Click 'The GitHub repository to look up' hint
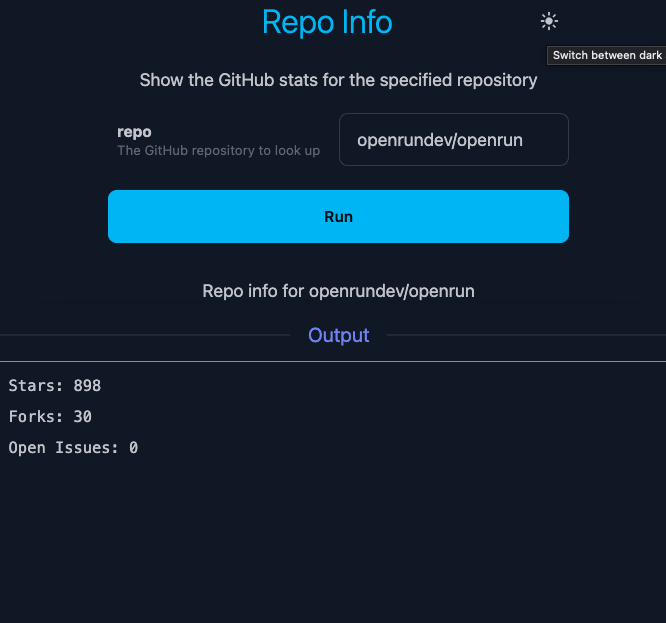Viewport: 666px width, 623px height. 218,150
